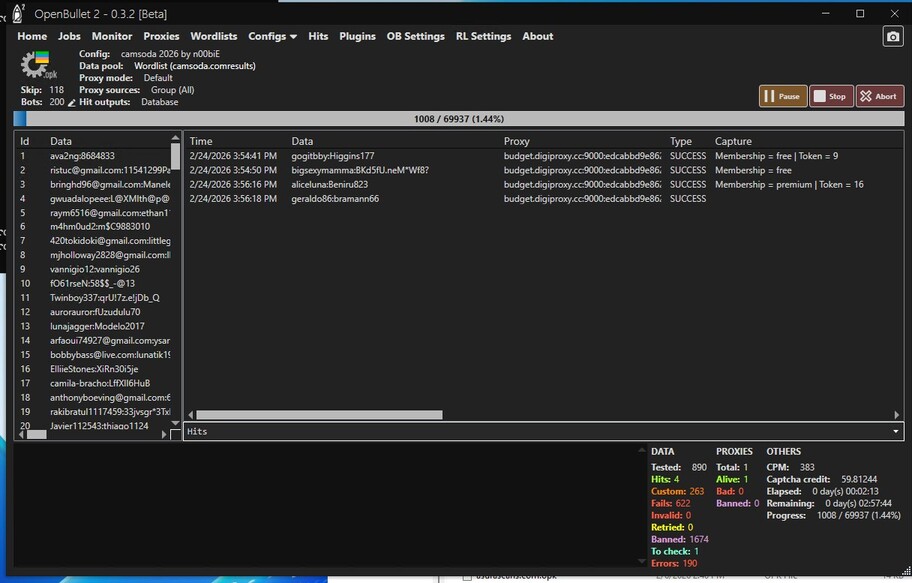Click the job progress bar showing 1.44%
Viewport: 912px width, 583px height.
click(x=459, y=119)
